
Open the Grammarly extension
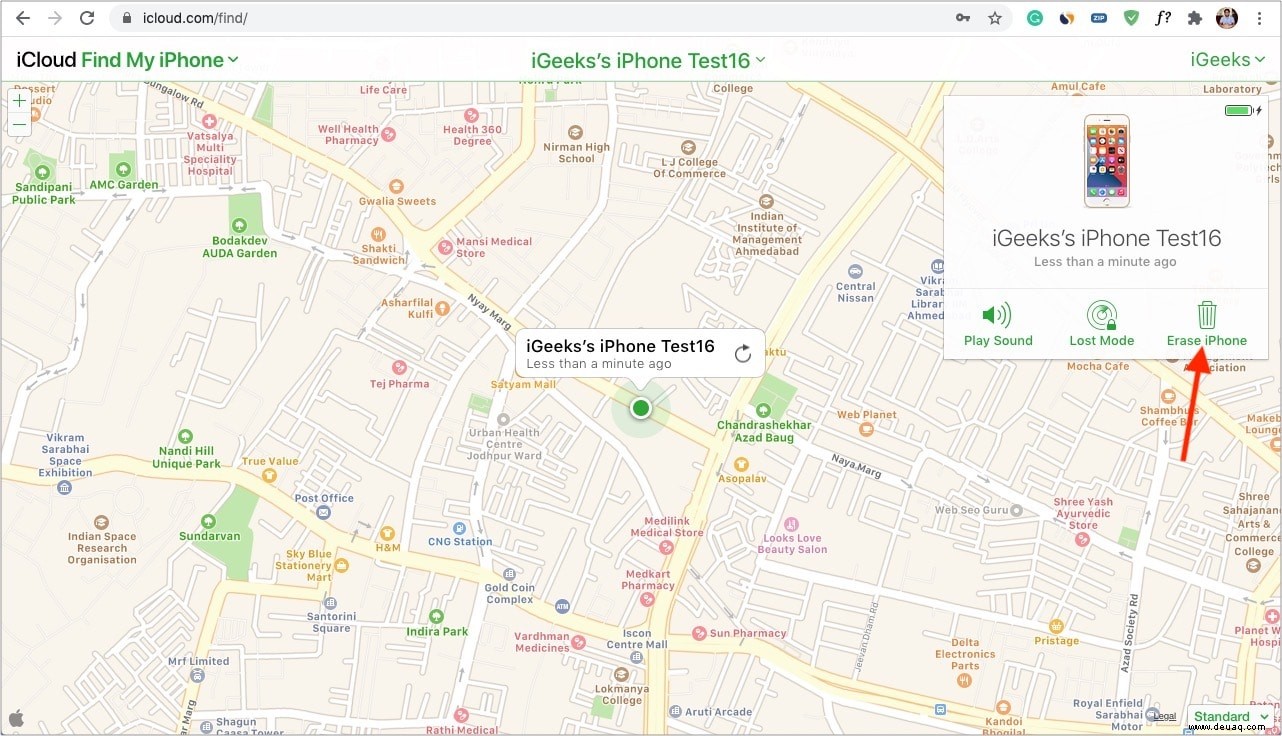click(x=1036, y=18)
